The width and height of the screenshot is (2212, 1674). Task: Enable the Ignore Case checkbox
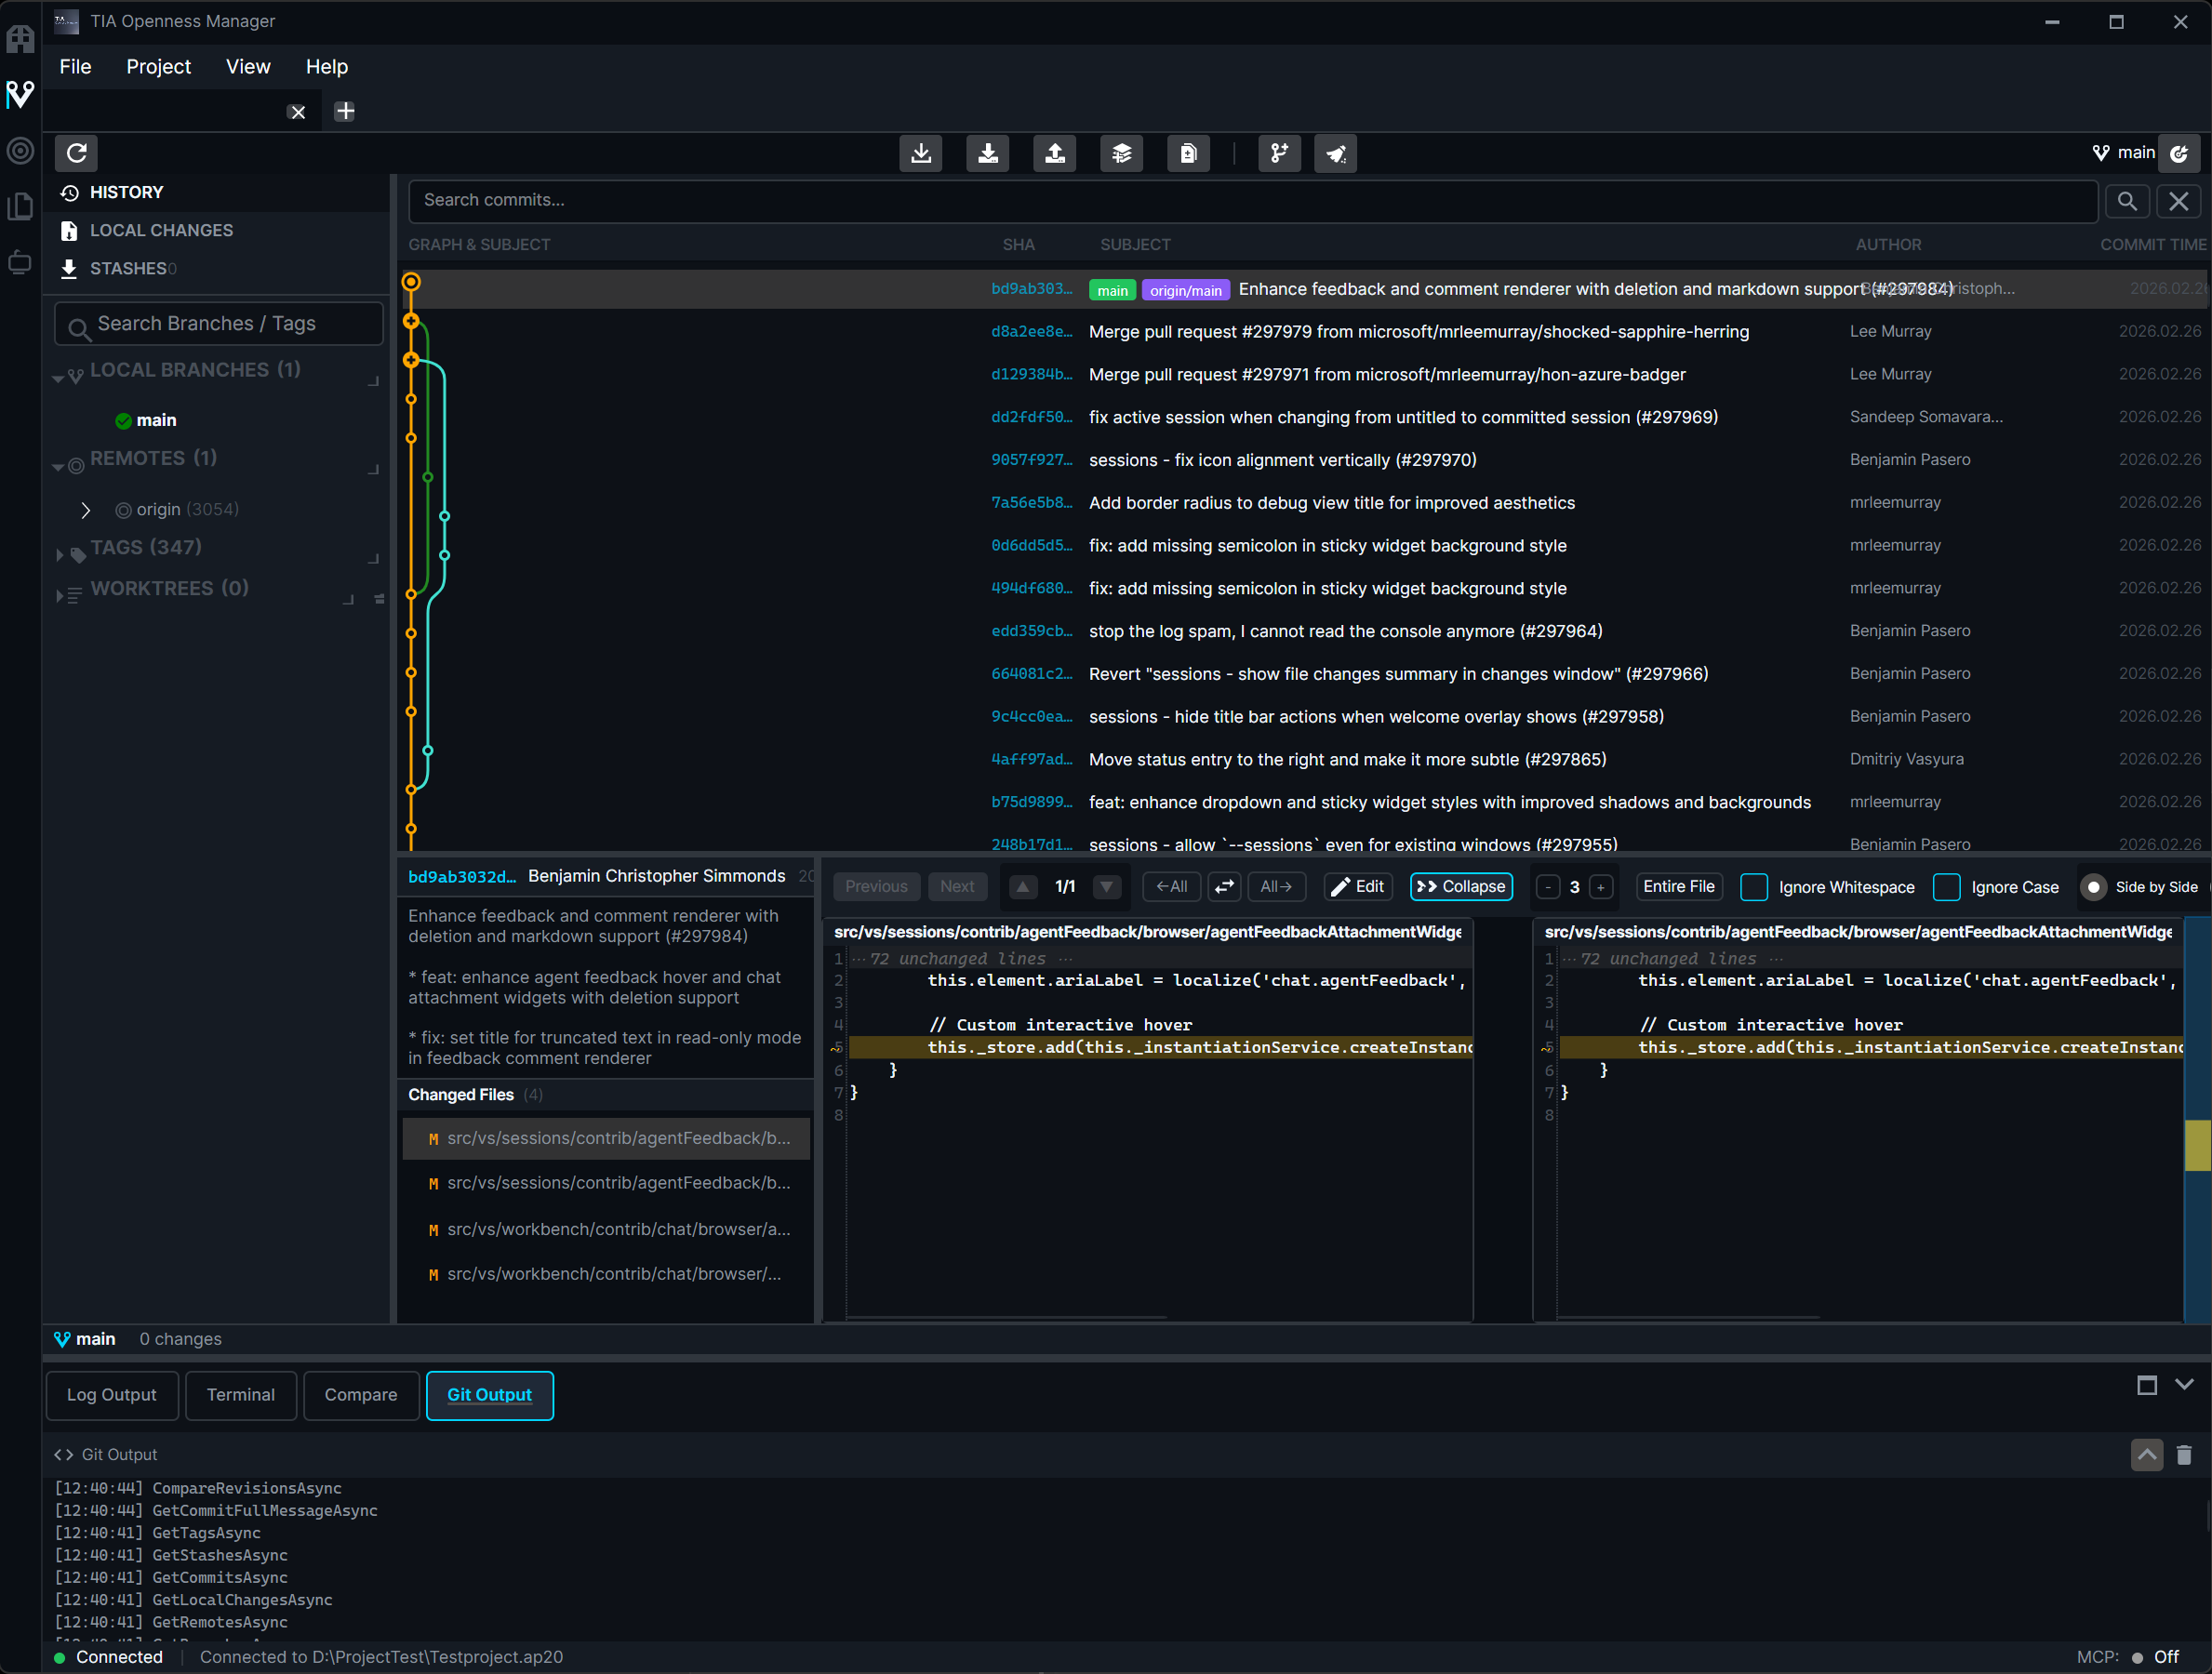(x=1946, y=887)
